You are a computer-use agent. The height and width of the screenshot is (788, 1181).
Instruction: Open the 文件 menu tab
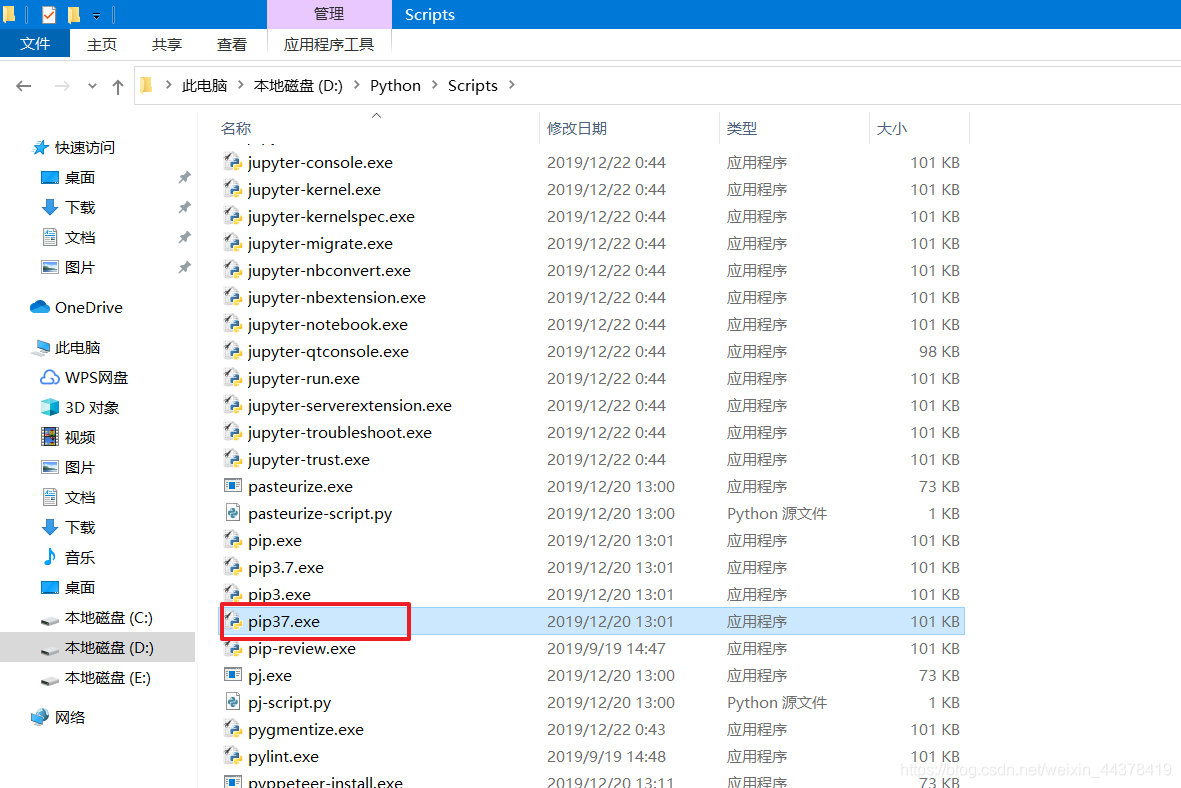coord(35,44)
